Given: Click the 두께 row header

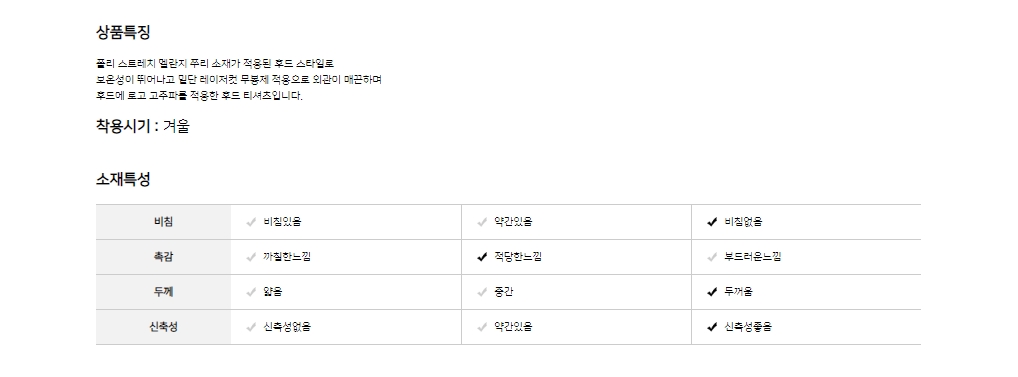Looking at the screenshot, I should point(164,292).
